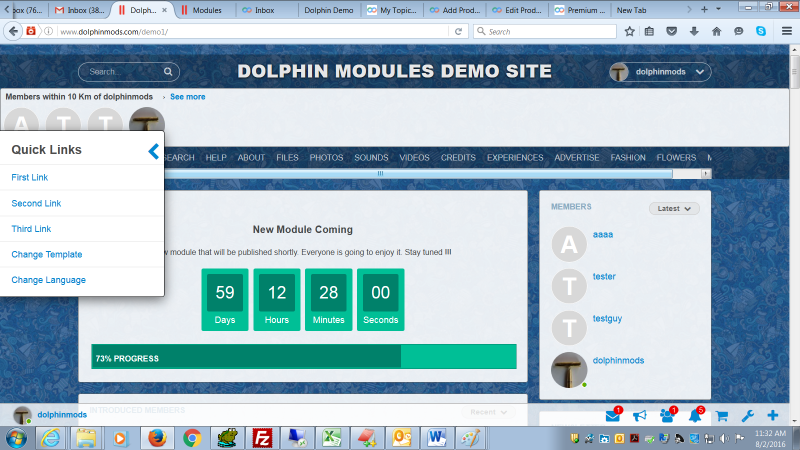Open the CREDITS menu item

pos(458,158)
